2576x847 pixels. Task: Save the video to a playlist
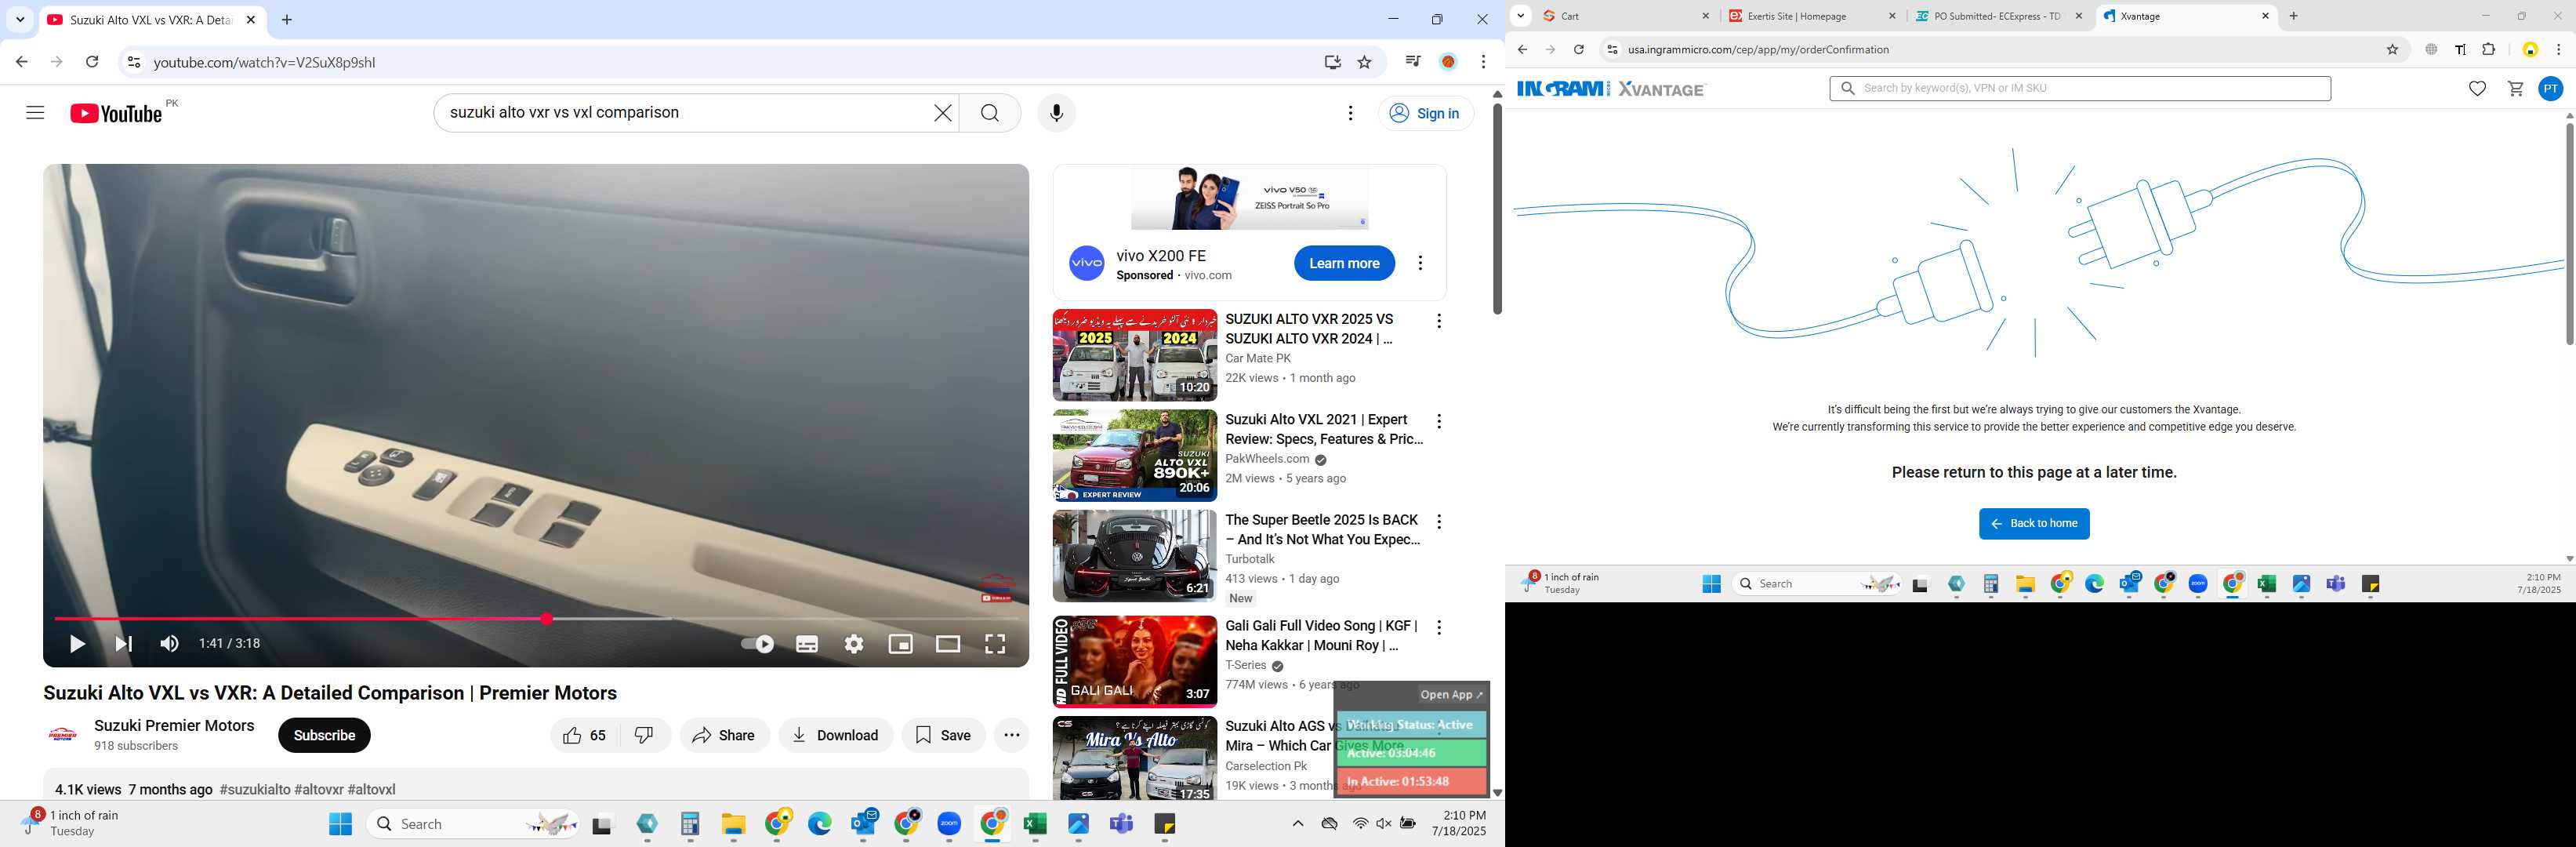point(944,735)
